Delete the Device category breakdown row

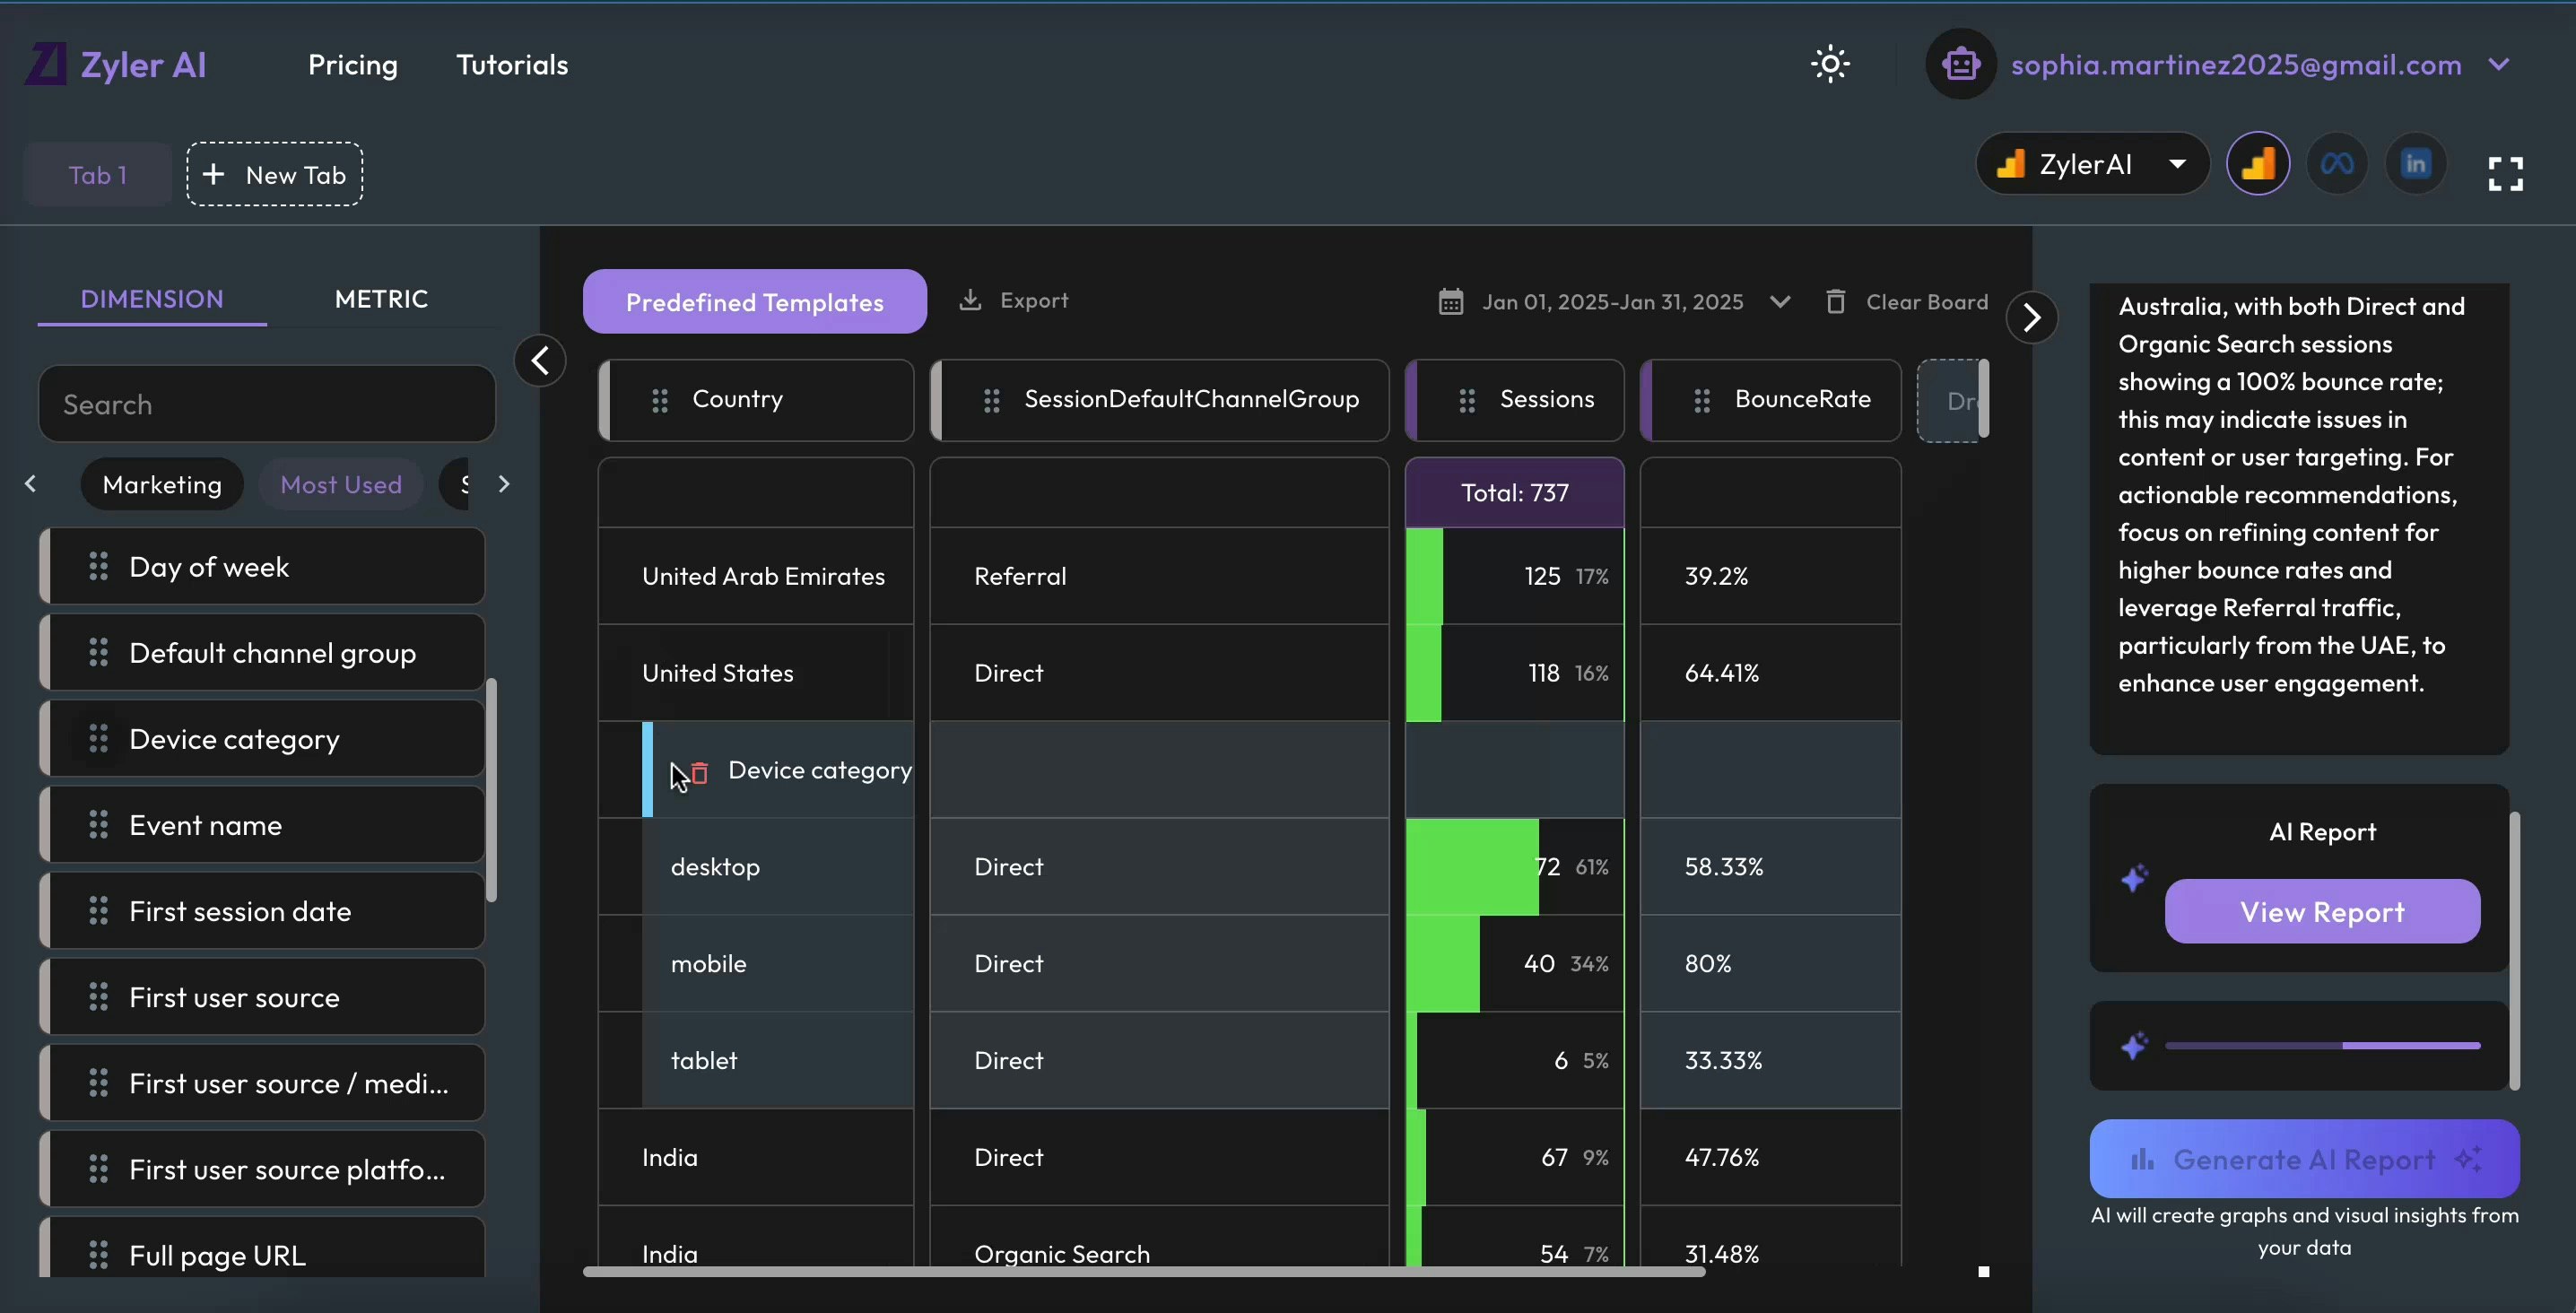(x=699, y=772)
